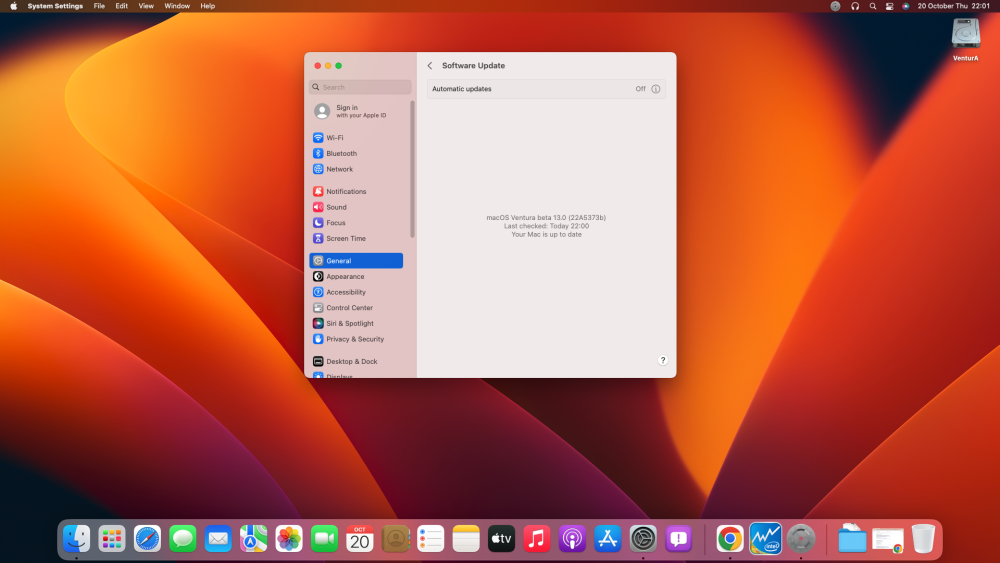The image size is (1000, 563).
Task: Launch Safari from the Dock
Action: [147, 539]
